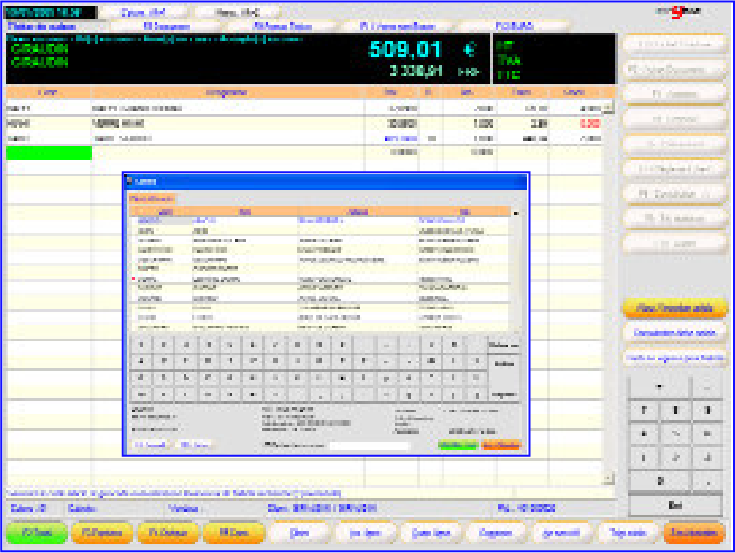Click the top key of the on-screen keyboard's right column
Image resolution: width=735 pixels, height=553 pixels.
tap(505, 344)
